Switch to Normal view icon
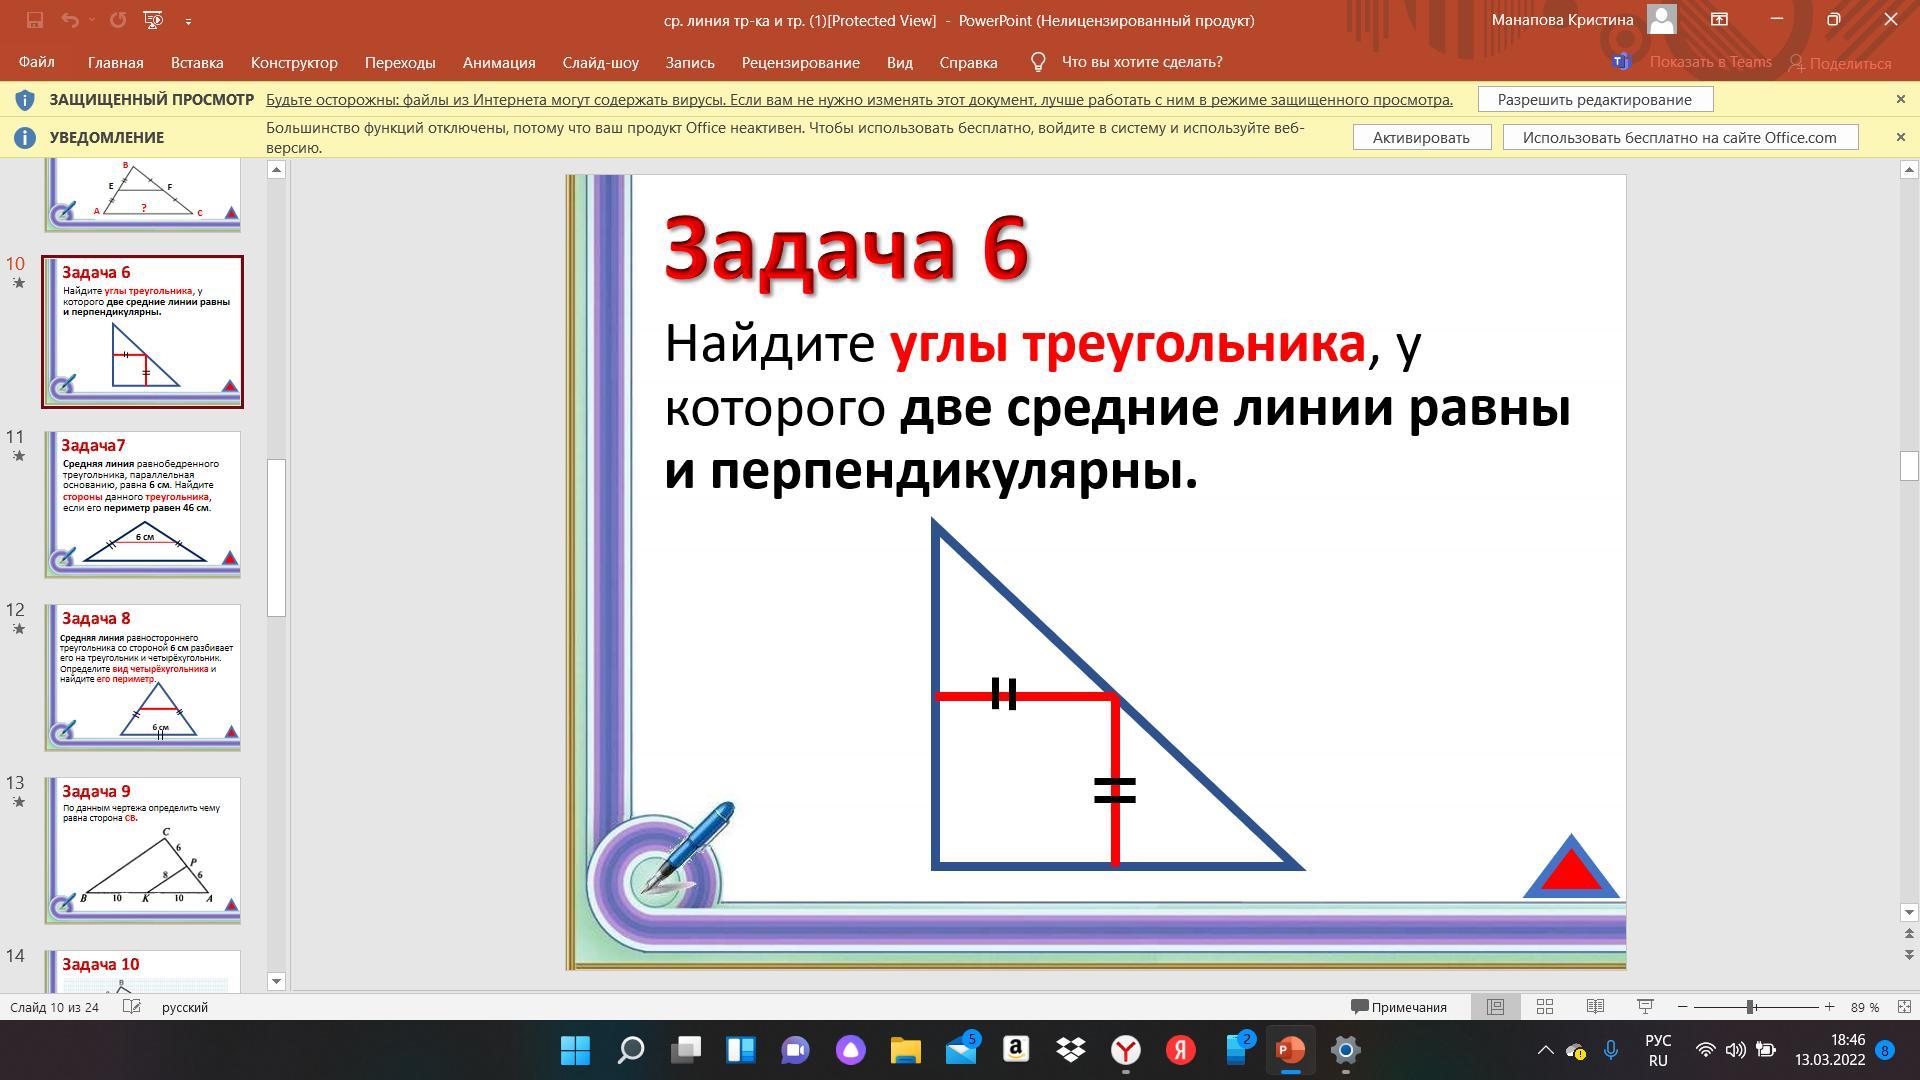Image resolution: width=1920 pixels, height=1080 pixels. tap(1495, 1007)
